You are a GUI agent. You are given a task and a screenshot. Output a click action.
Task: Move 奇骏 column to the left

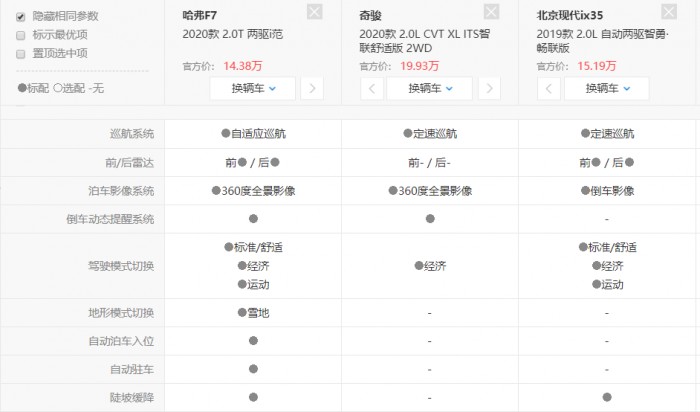click(x=372, y=88)
